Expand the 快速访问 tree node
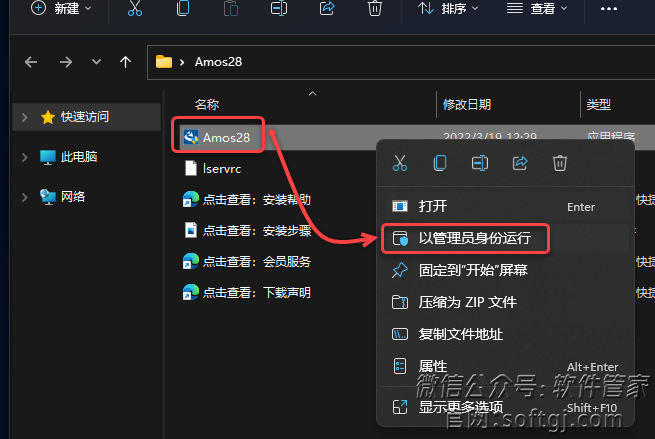 click(x=24, y=117)
